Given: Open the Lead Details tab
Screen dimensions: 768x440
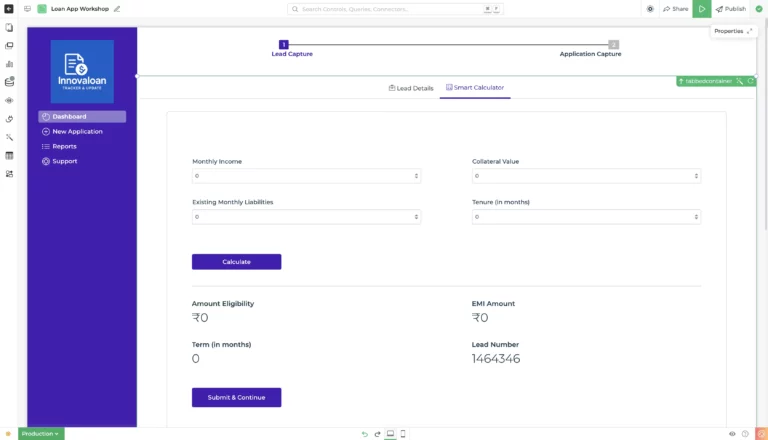Looking at the screenshot, I should 411,88.
